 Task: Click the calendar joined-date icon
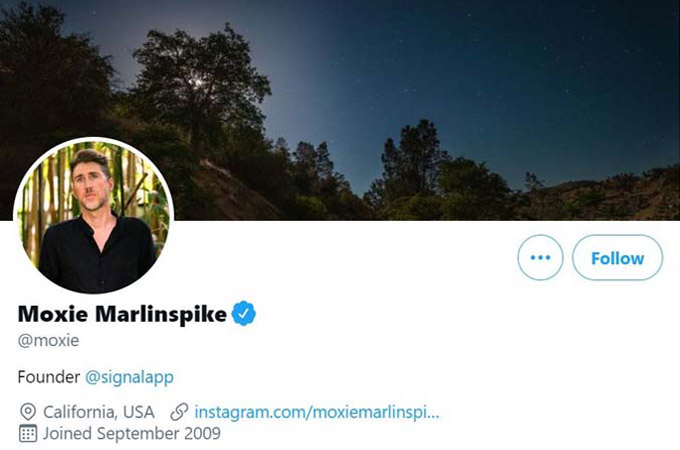point(28,434)
